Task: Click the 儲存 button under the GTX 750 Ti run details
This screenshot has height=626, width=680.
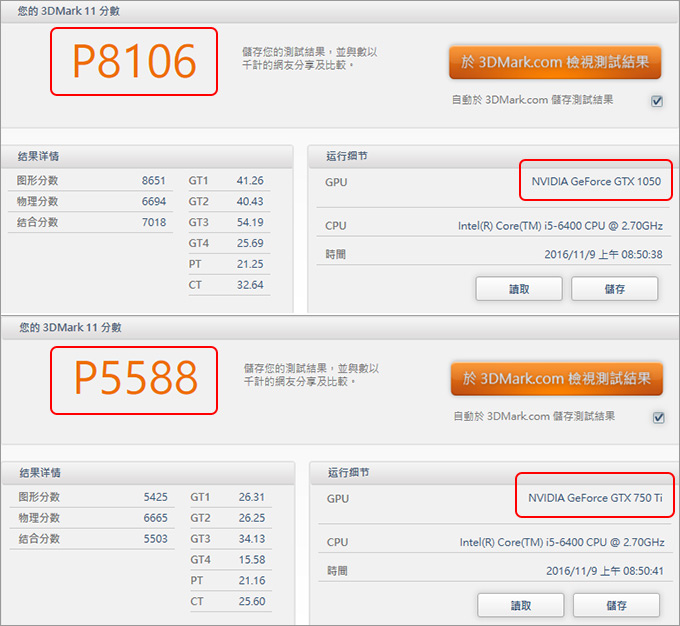Action: (x=616, y=605)
